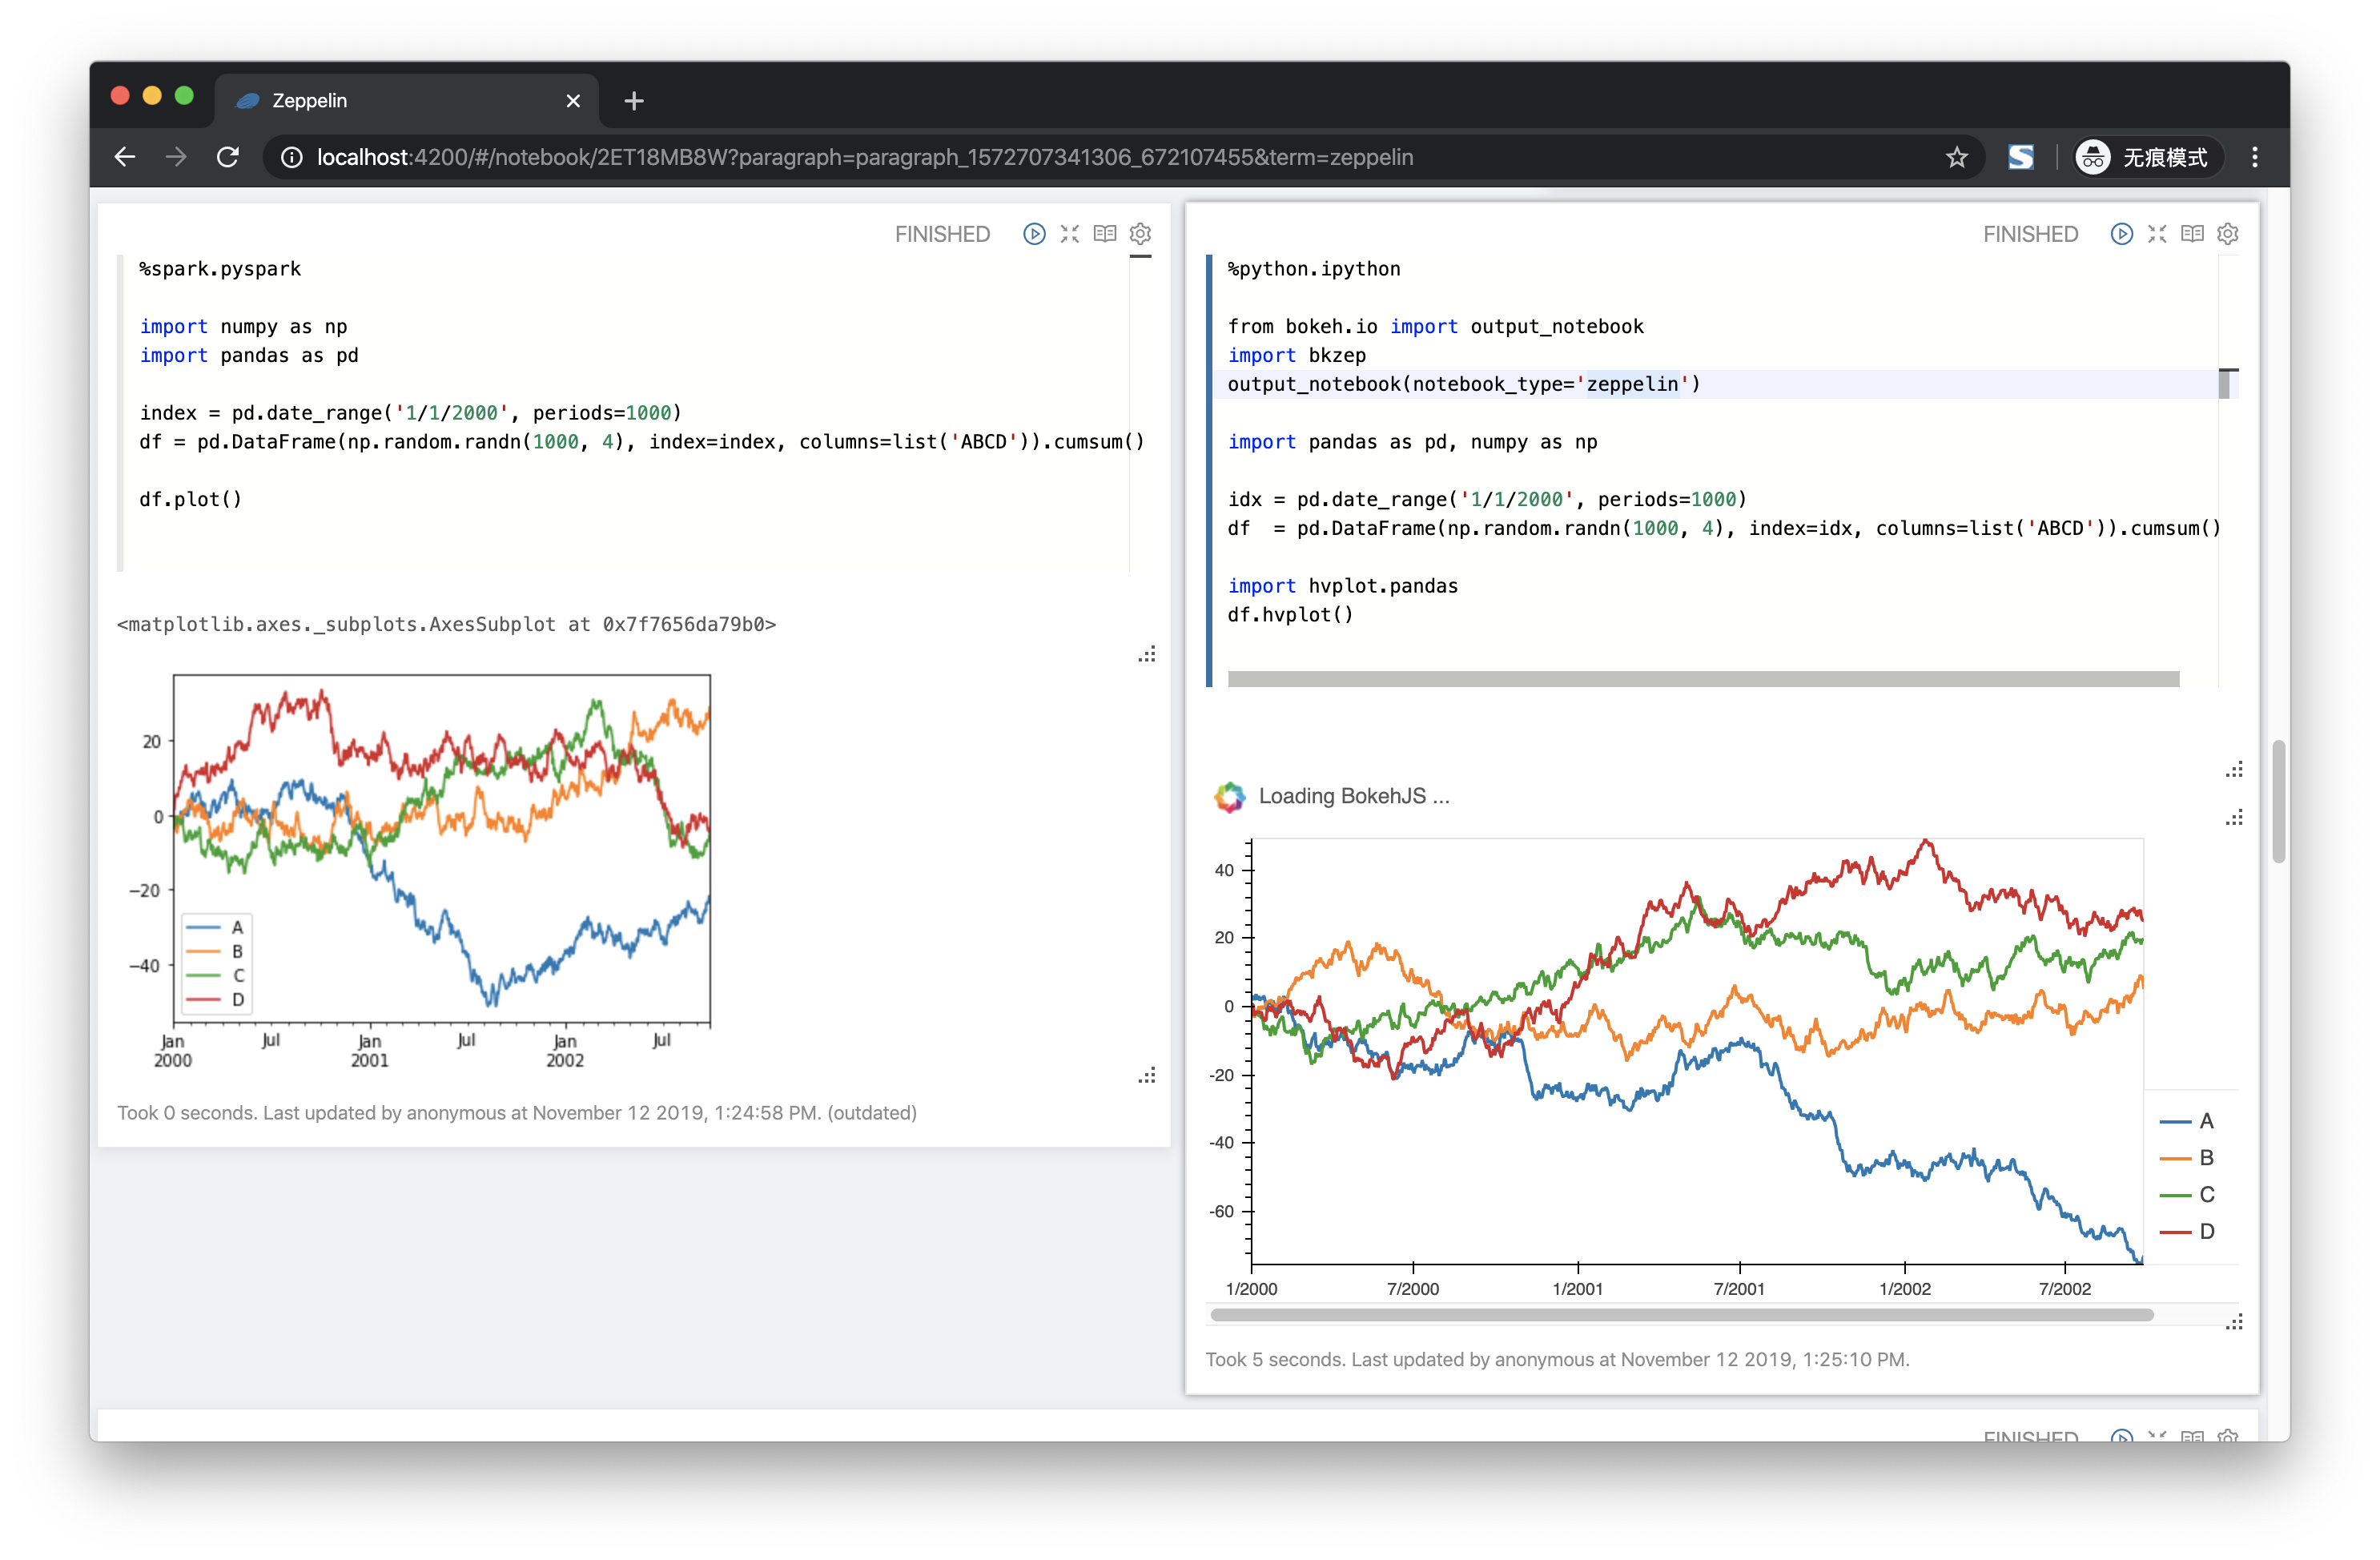
Task: Click the collapse editor icon in left paragraph
Action: [1070, 234]
